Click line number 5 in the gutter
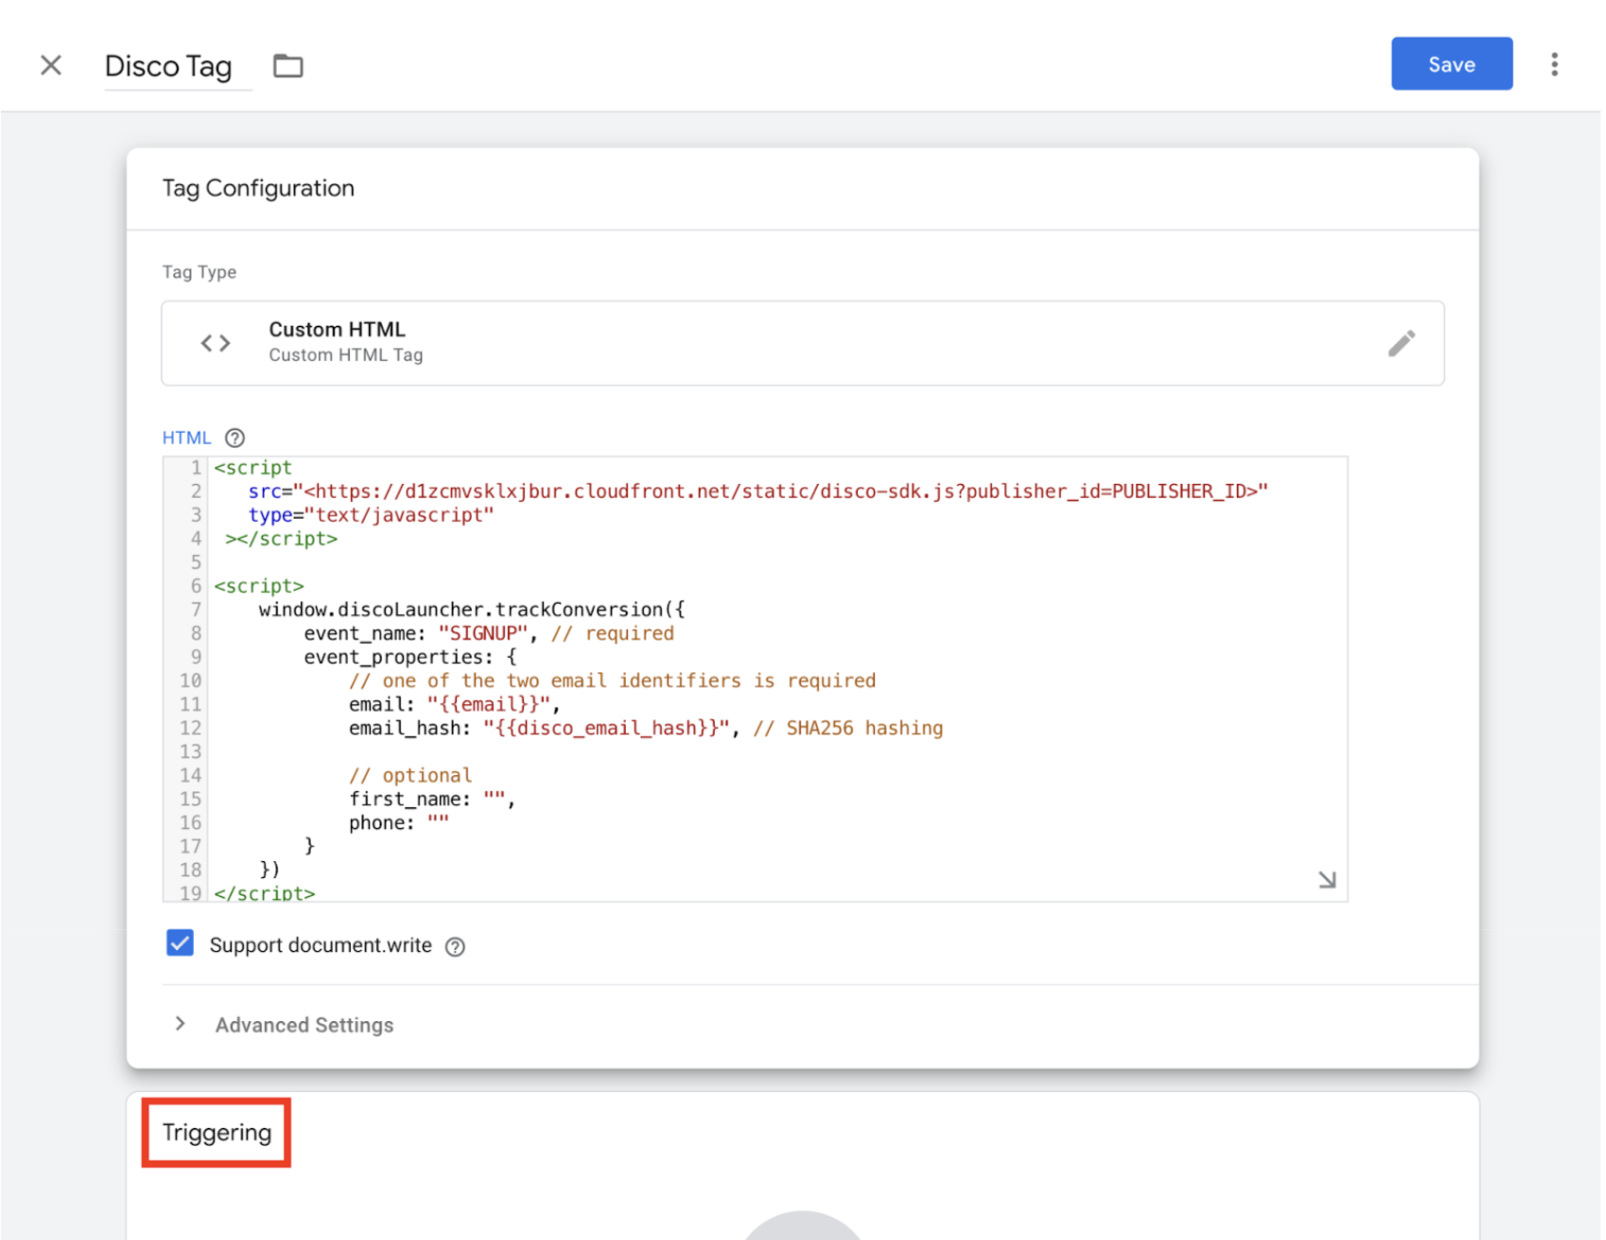Screen dimensions: 1606x1240 point(196,562)
